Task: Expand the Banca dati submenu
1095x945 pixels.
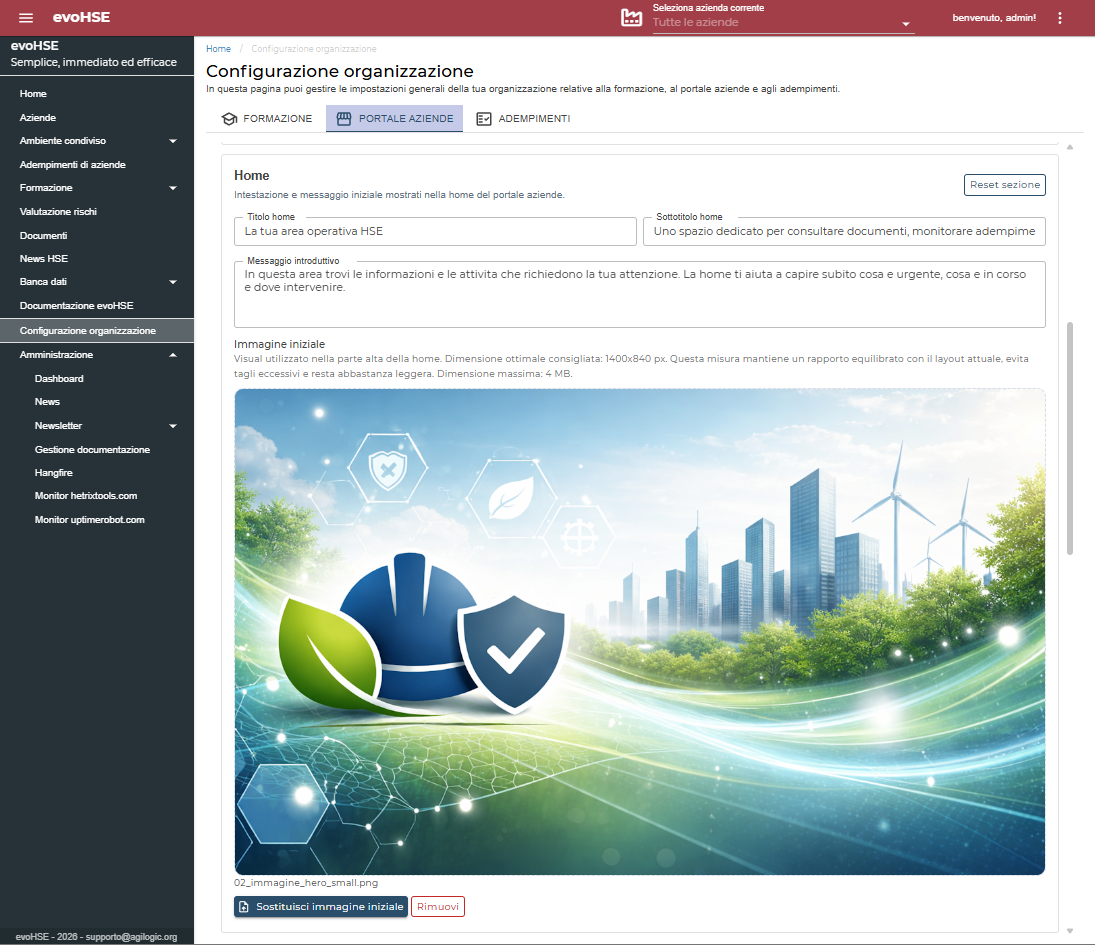Action: [173, 282]
